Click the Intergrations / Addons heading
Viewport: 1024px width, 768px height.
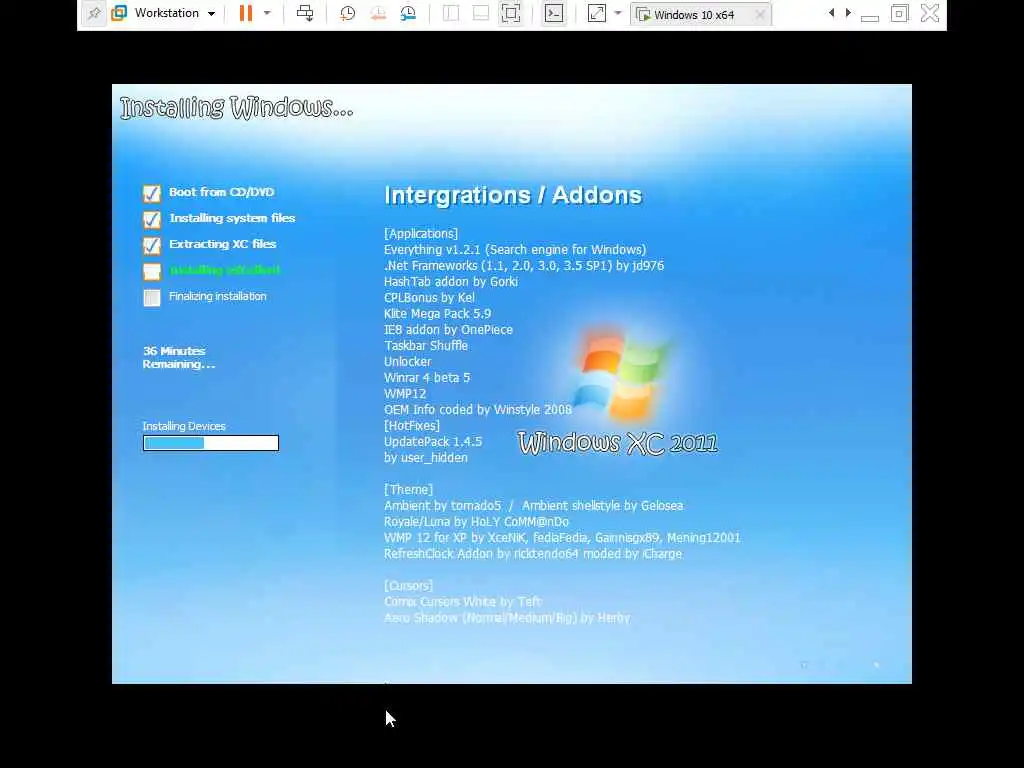point(513,195)
